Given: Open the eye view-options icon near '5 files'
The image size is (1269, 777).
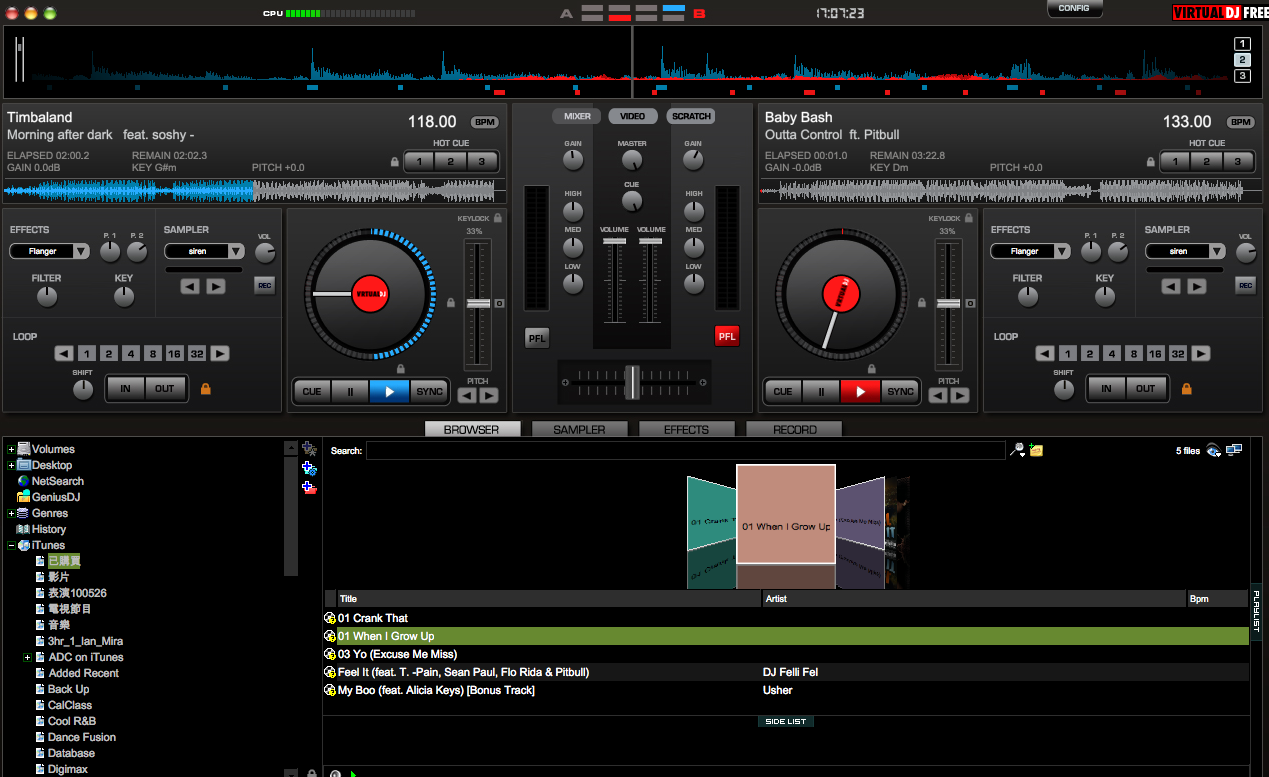Looking at the screenshot, I should click(1214, 450).
